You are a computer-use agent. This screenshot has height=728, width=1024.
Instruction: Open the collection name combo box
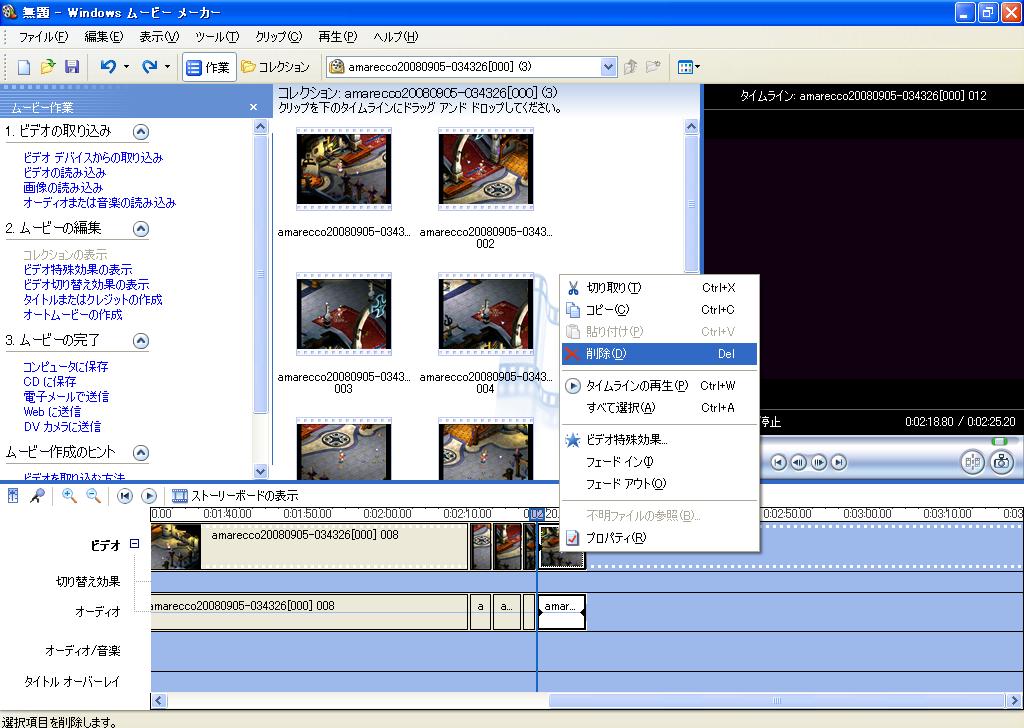(472, 67)
